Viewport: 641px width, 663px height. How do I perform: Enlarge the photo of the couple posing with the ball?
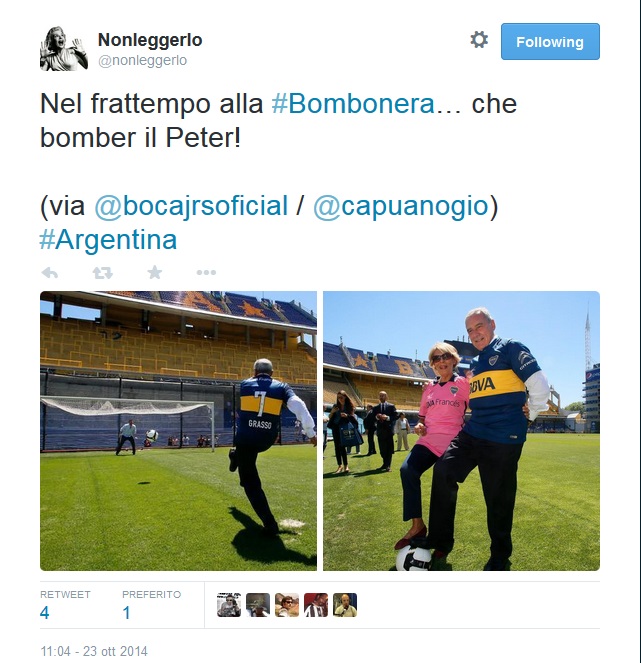461,431
